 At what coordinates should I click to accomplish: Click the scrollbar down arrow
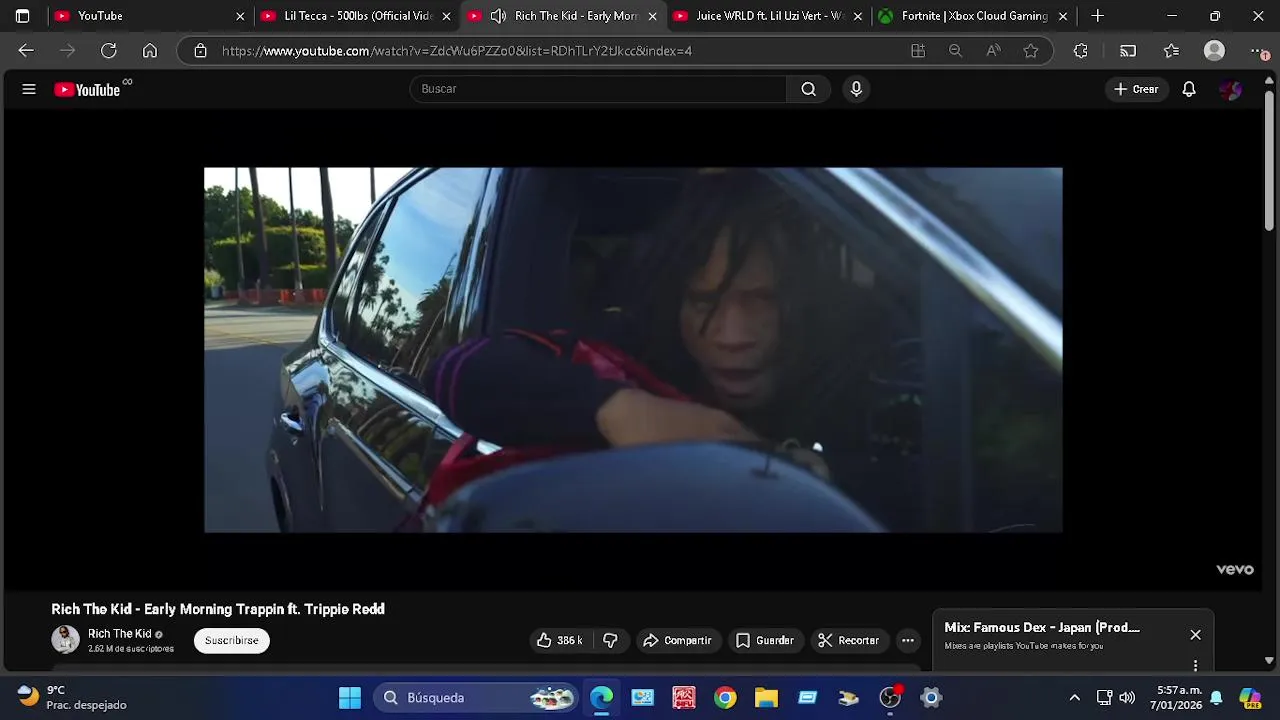[x=1269, y=660]
